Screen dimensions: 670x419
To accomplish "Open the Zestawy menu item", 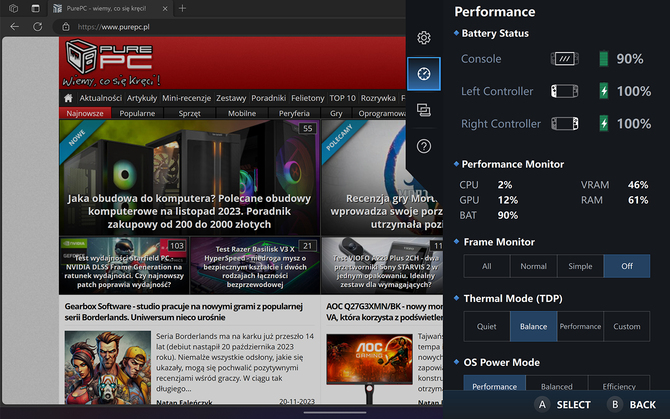I will (x=231, y=98).
